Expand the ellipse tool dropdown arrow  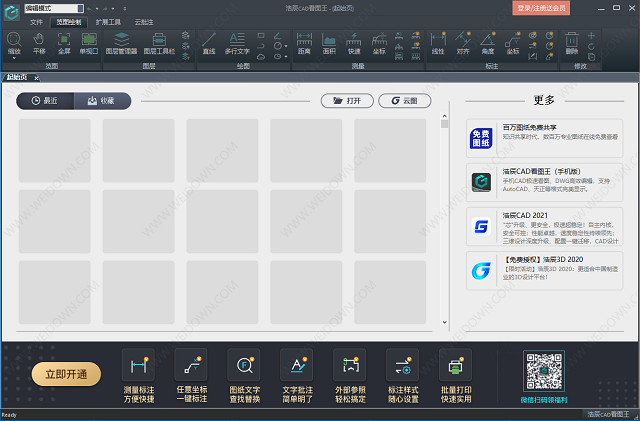[x=286, y=57]
